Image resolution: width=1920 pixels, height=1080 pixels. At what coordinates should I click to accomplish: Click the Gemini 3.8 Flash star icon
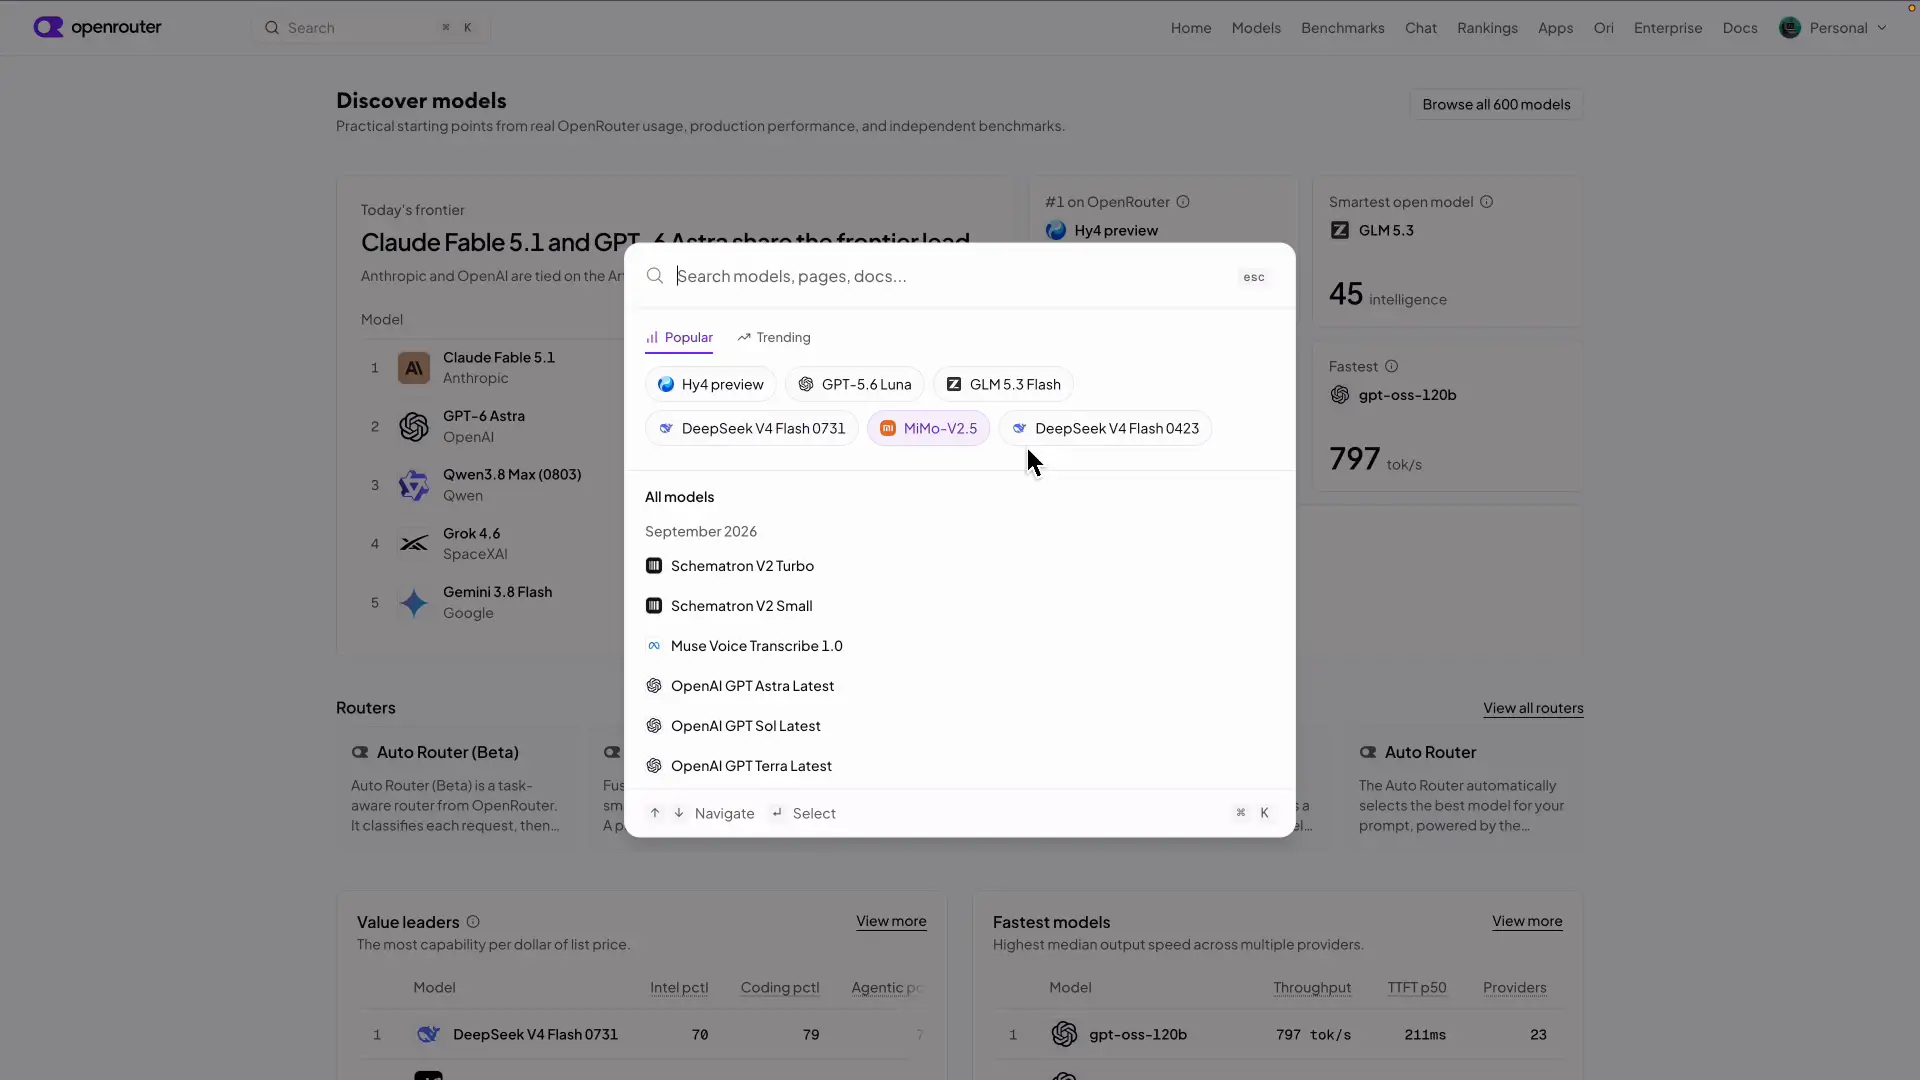(414, 603)
